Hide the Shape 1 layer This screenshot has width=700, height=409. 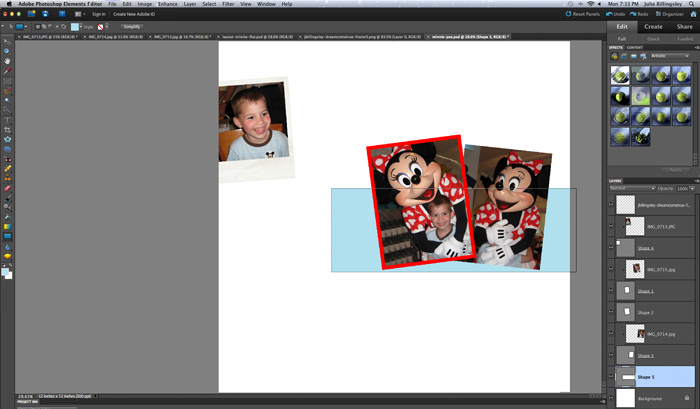click(x=611, y=291)
